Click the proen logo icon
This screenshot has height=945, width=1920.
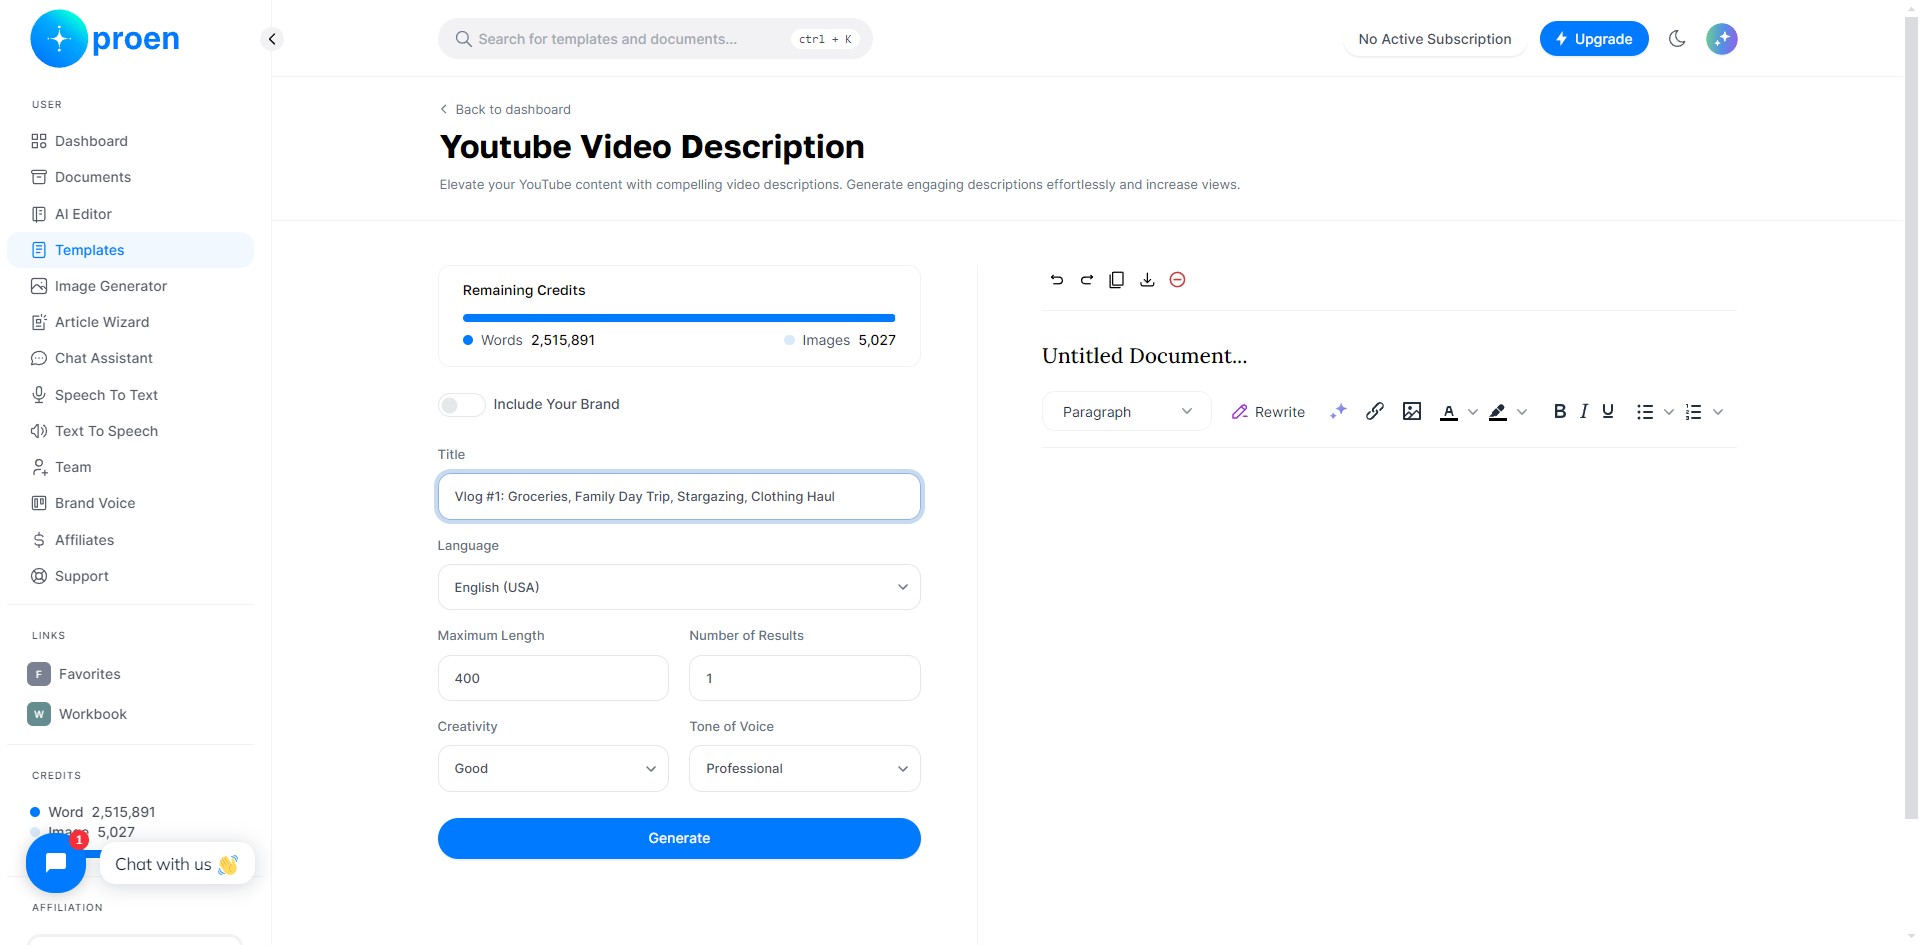59,39
